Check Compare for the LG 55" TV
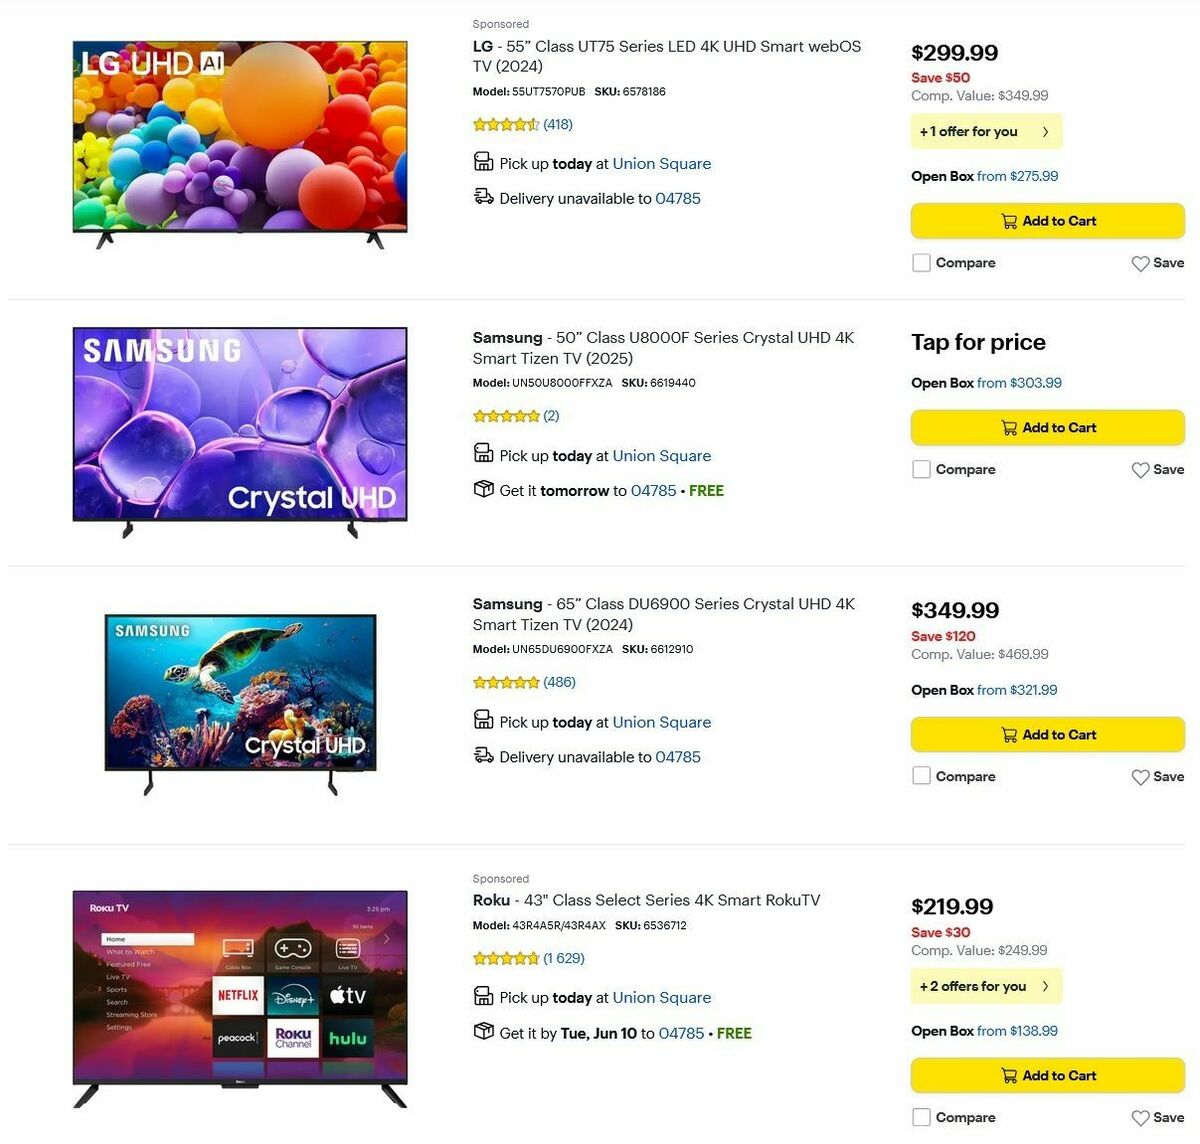This screenshot has height=1144, width=1200. click(921, 262)
